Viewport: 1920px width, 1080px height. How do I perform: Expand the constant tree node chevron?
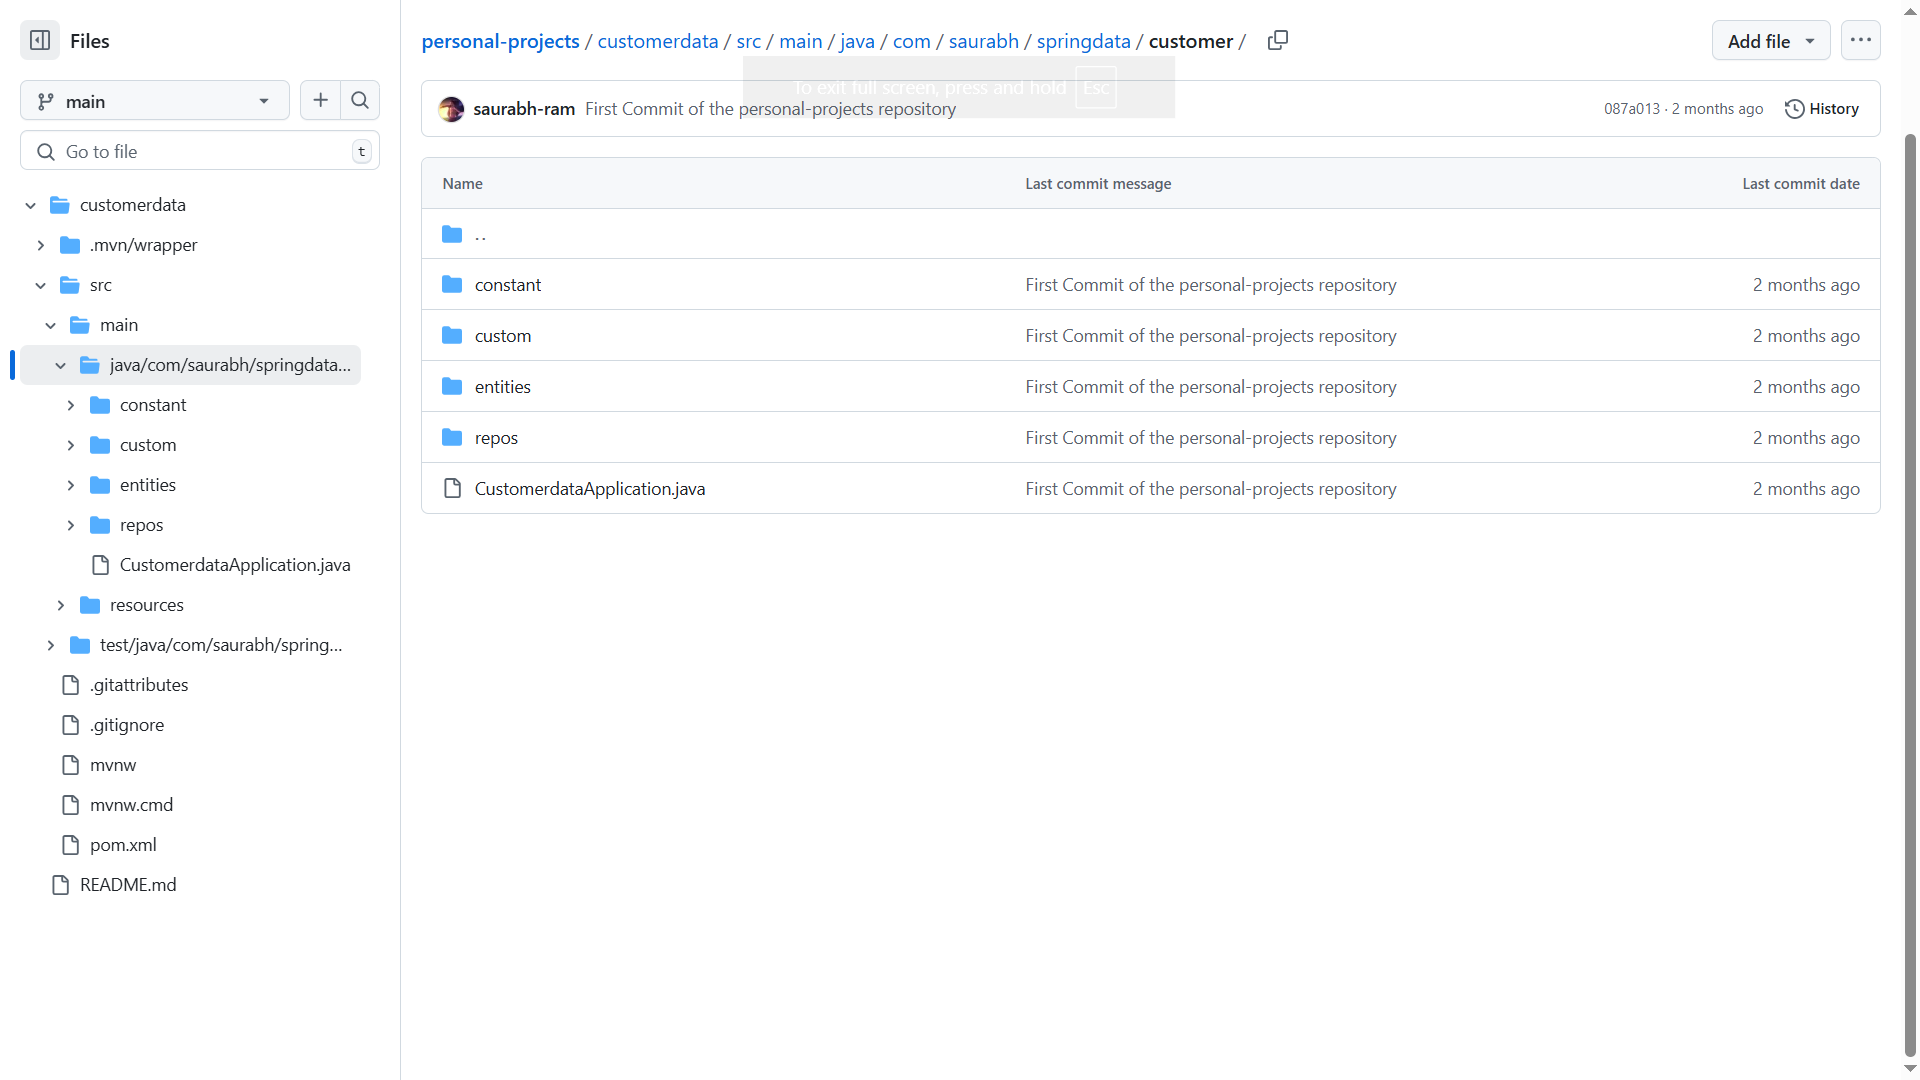(x=71, y=405)
